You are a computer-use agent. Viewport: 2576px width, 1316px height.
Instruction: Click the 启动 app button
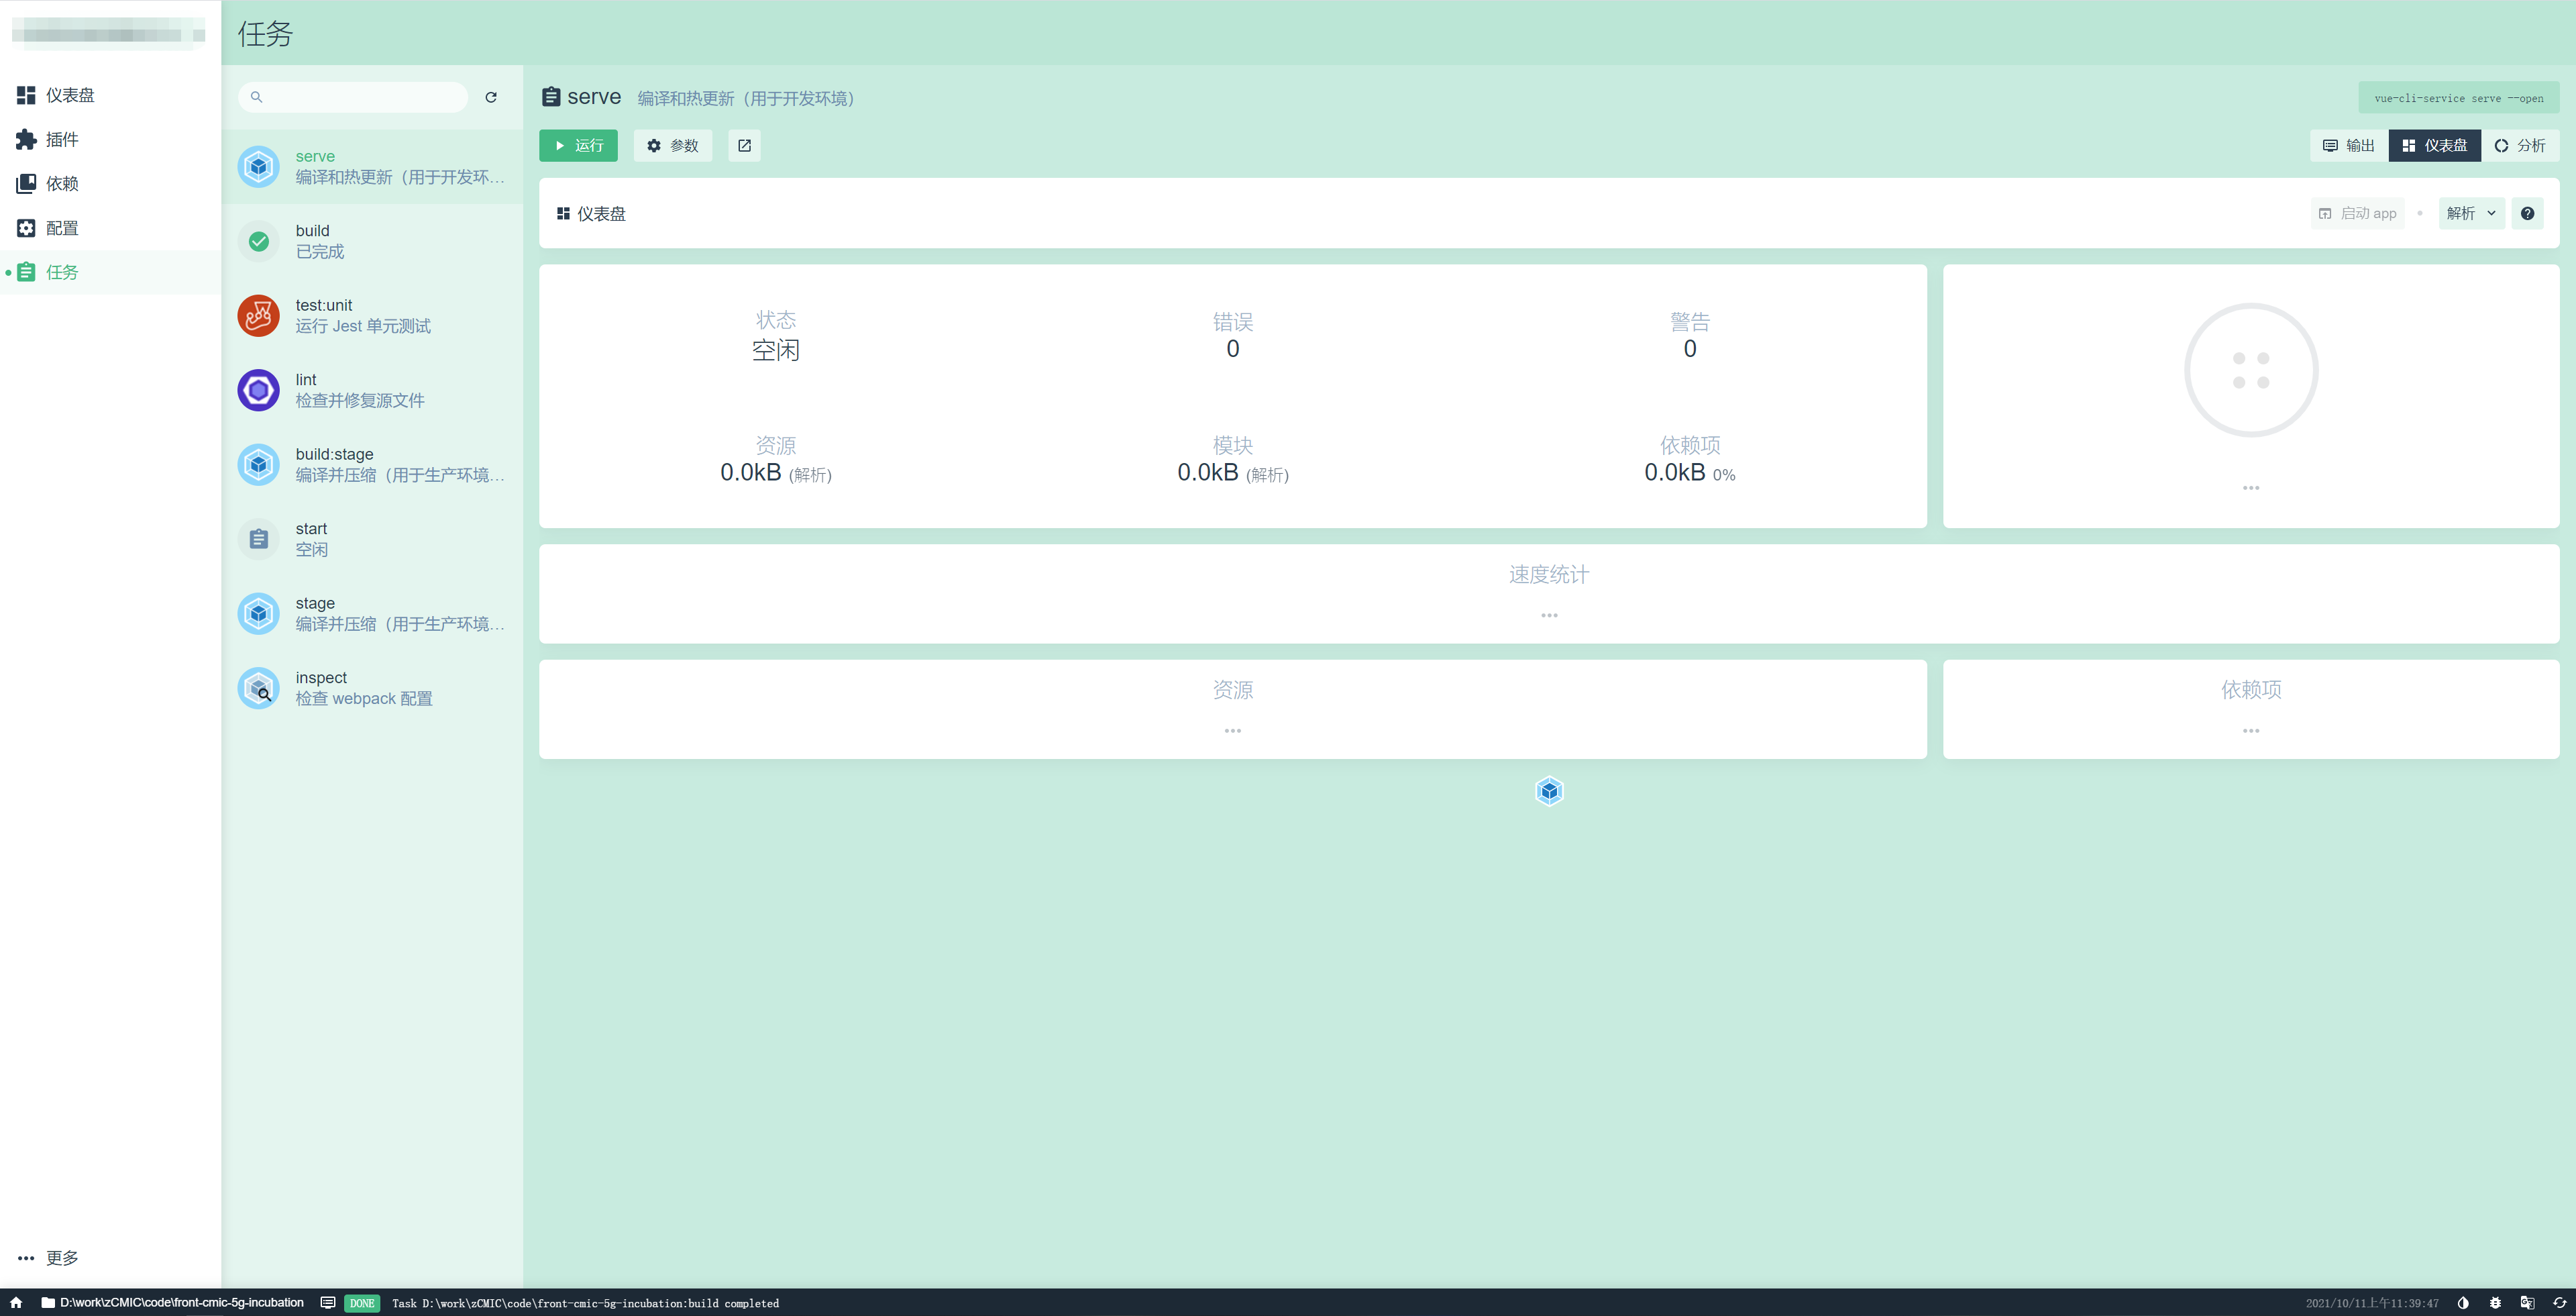2357,213
